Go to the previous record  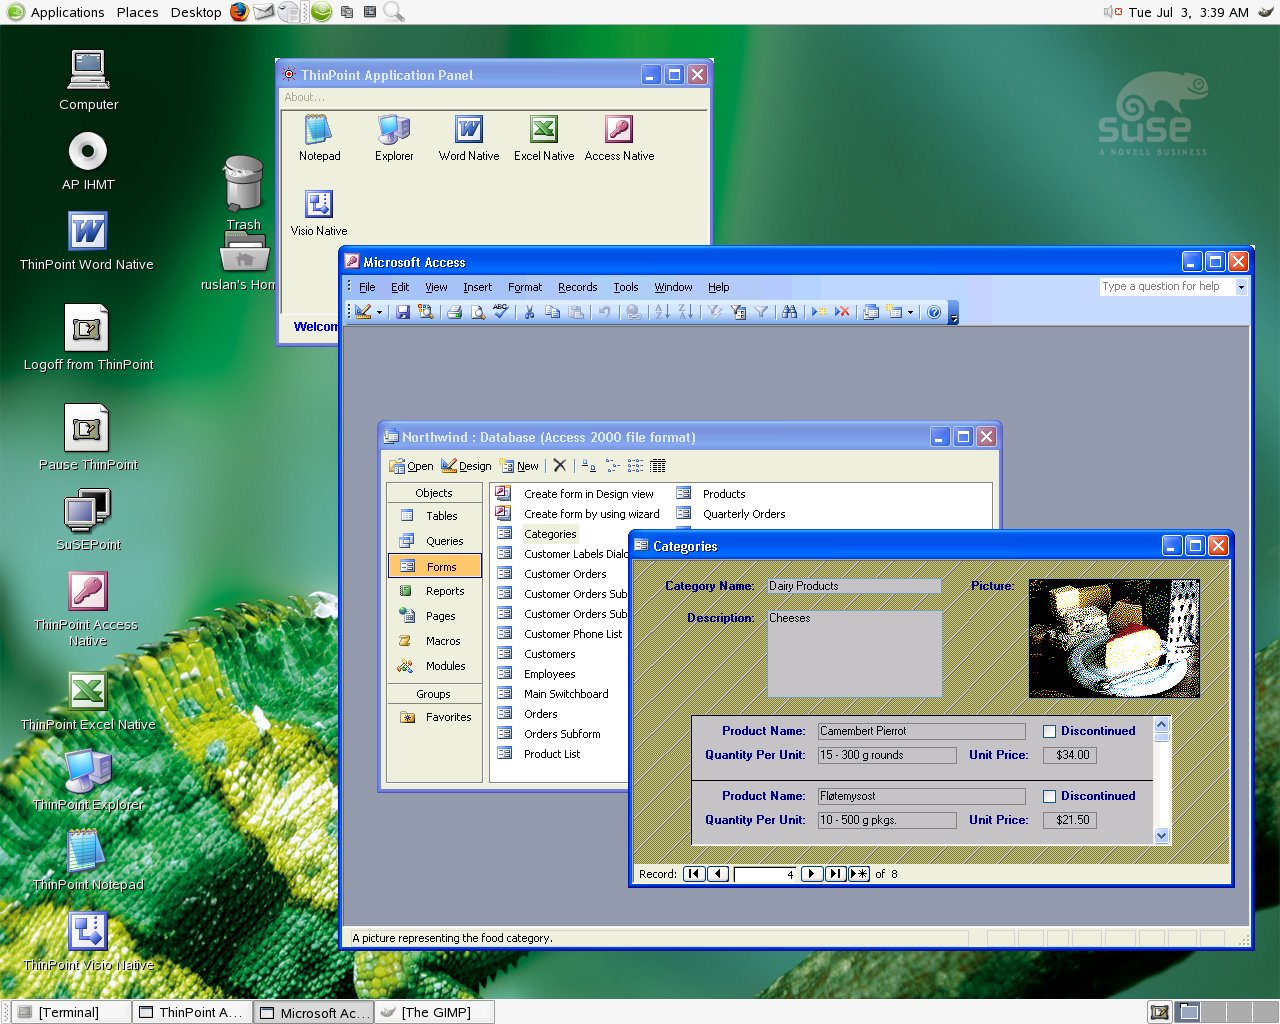[x=718, y=874]
